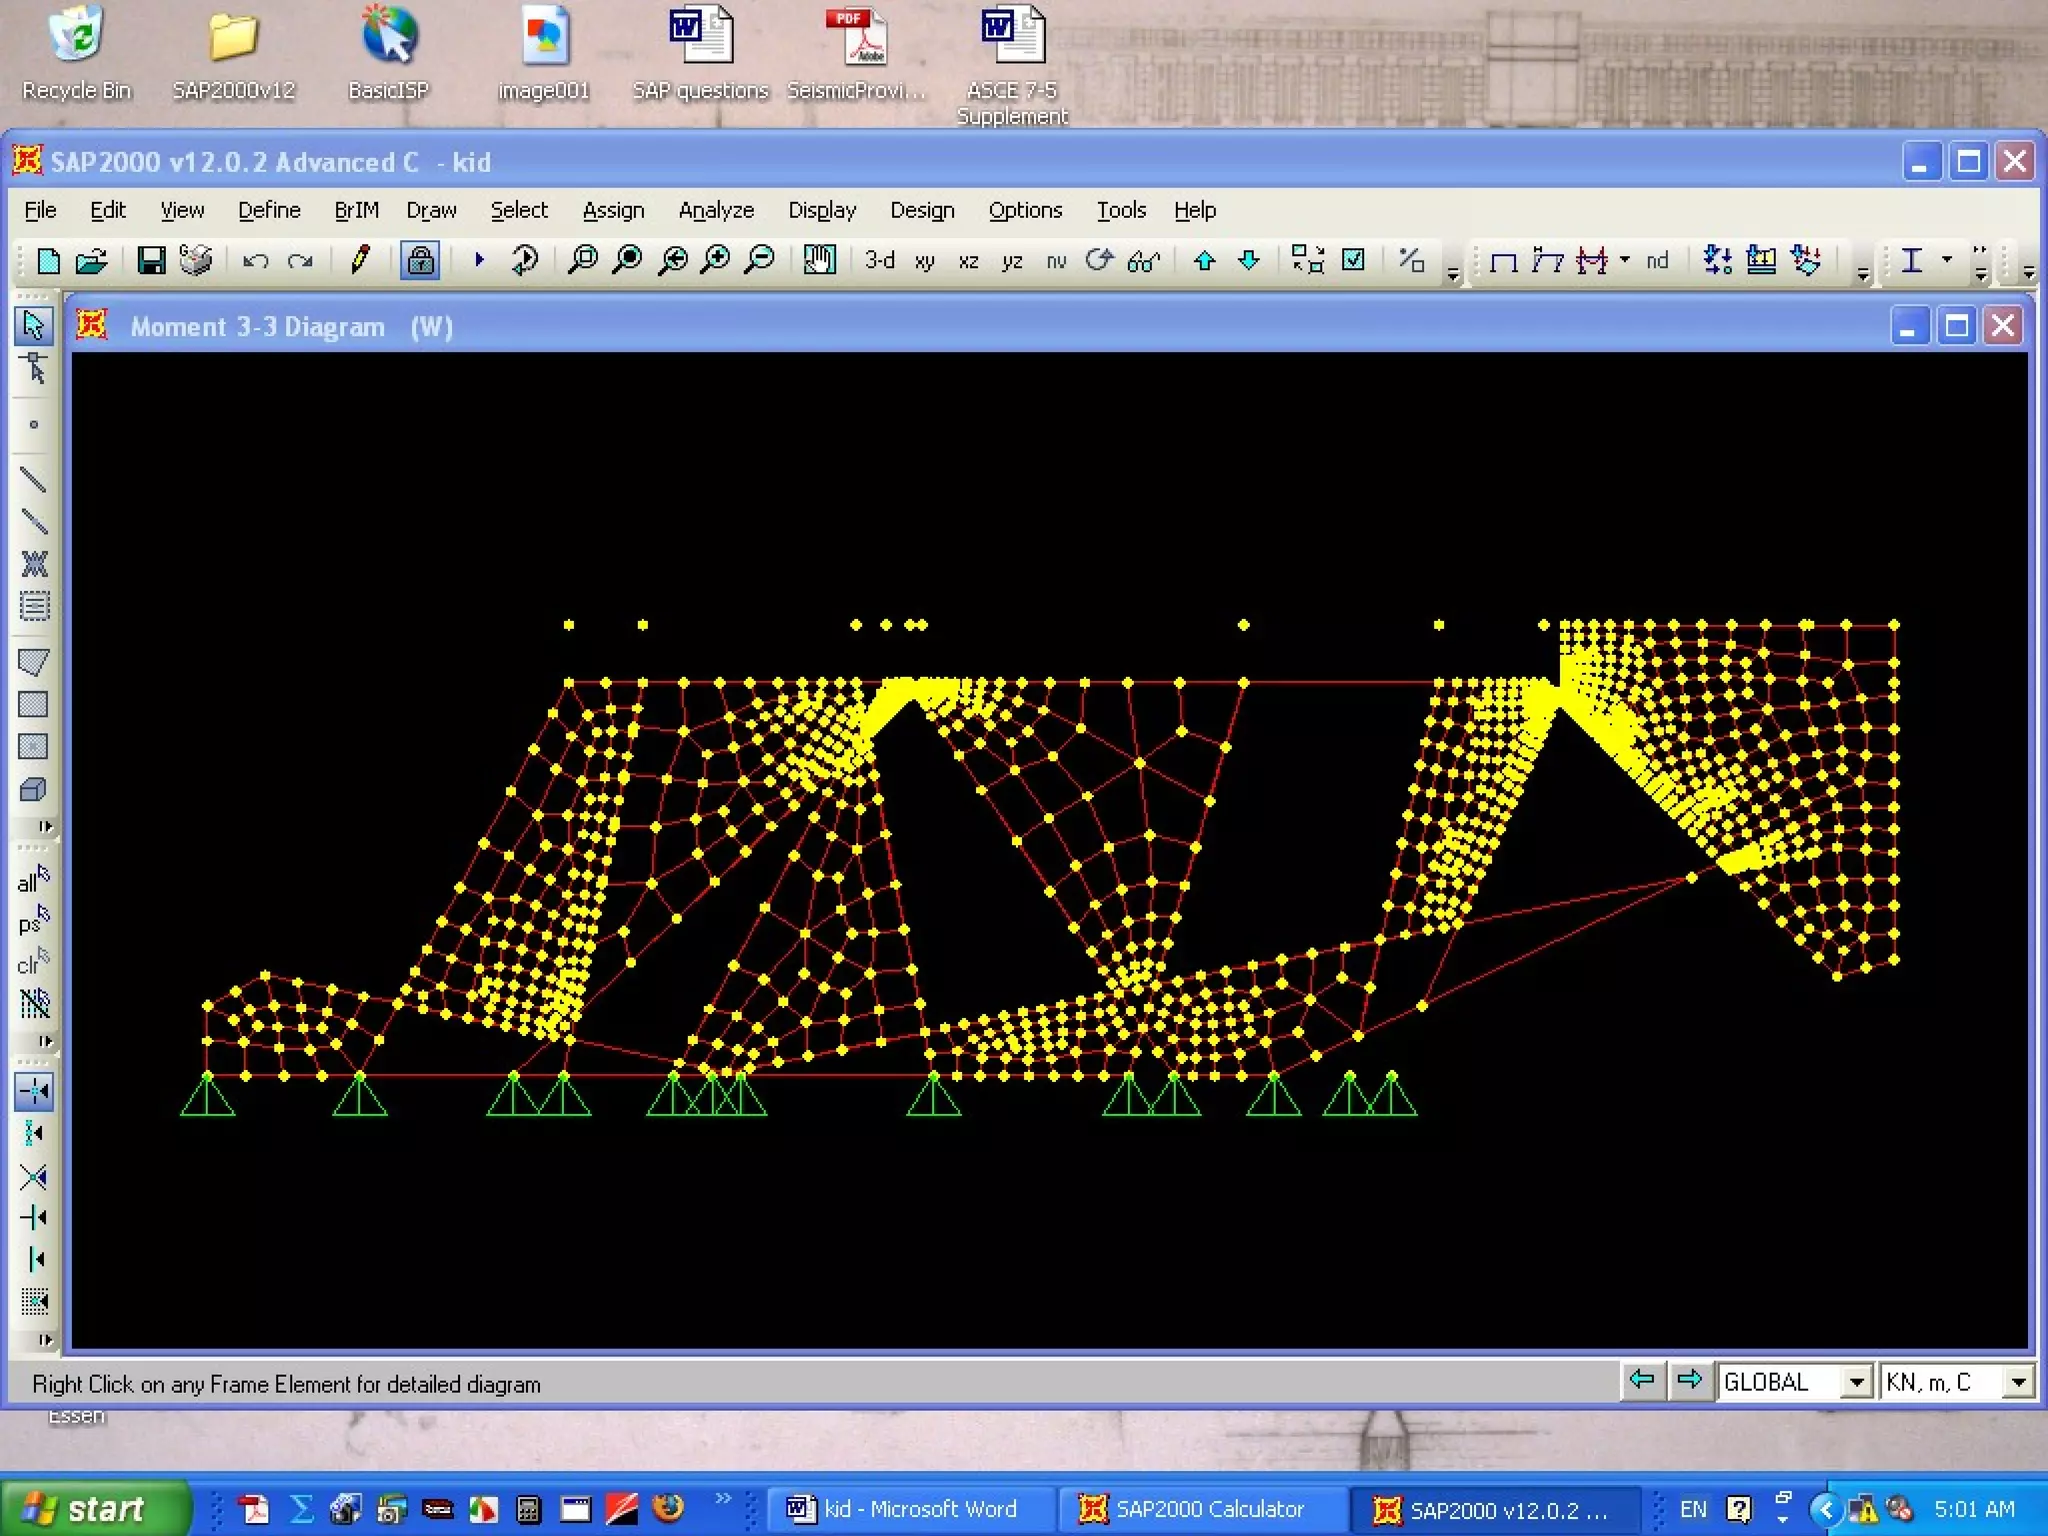The width and height of the screenshot is (2048, 1536).
Task: Expand the Show Forces/Stresses dropdown arrow
Action: click(1625, 259)
